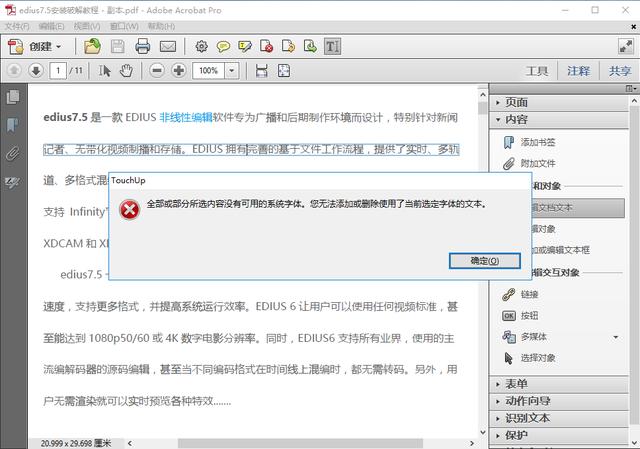Click the Create PDF icon

(16, 47)
